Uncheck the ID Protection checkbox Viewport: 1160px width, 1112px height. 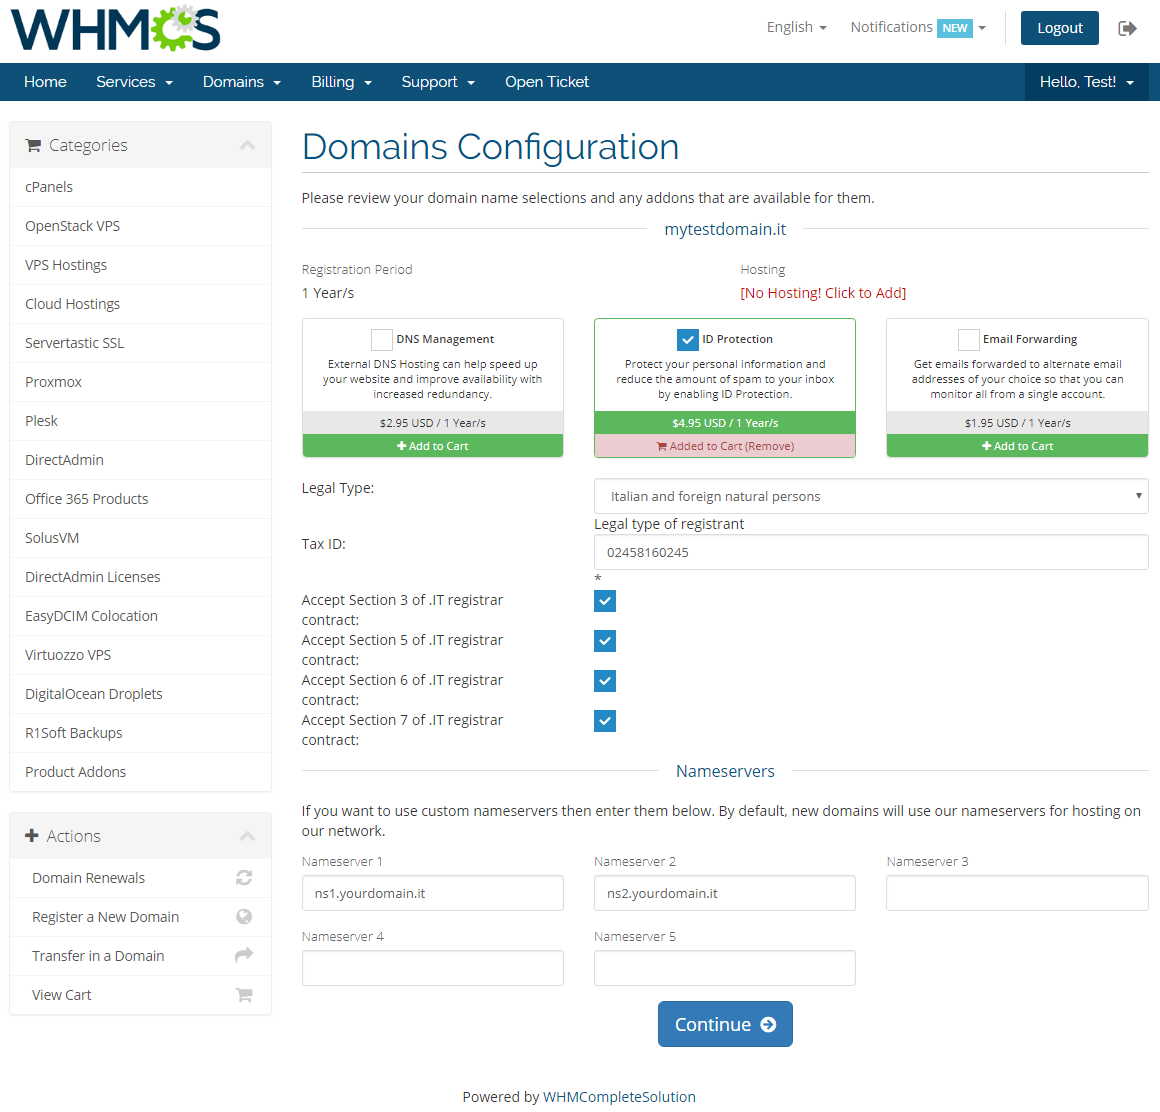click(688, 339)
